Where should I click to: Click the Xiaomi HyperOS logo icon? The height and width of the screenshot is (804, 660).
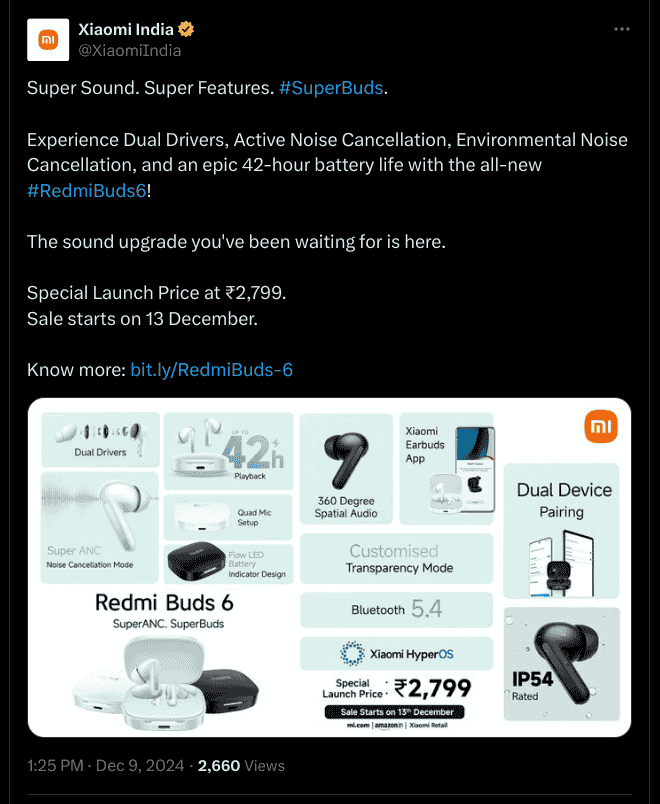[353, 653]
